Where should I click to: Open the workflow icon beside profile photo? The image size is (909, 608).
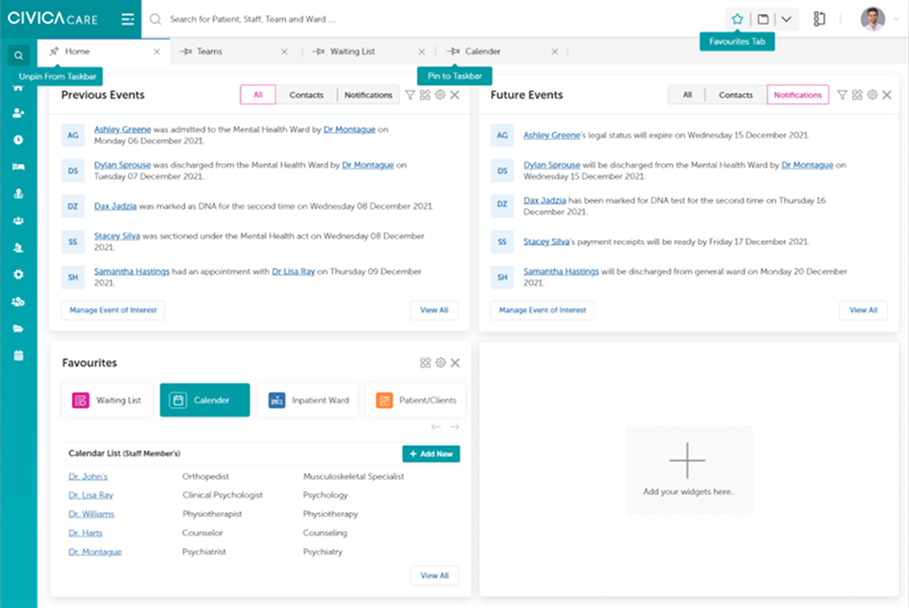click(x=819, y=19)
